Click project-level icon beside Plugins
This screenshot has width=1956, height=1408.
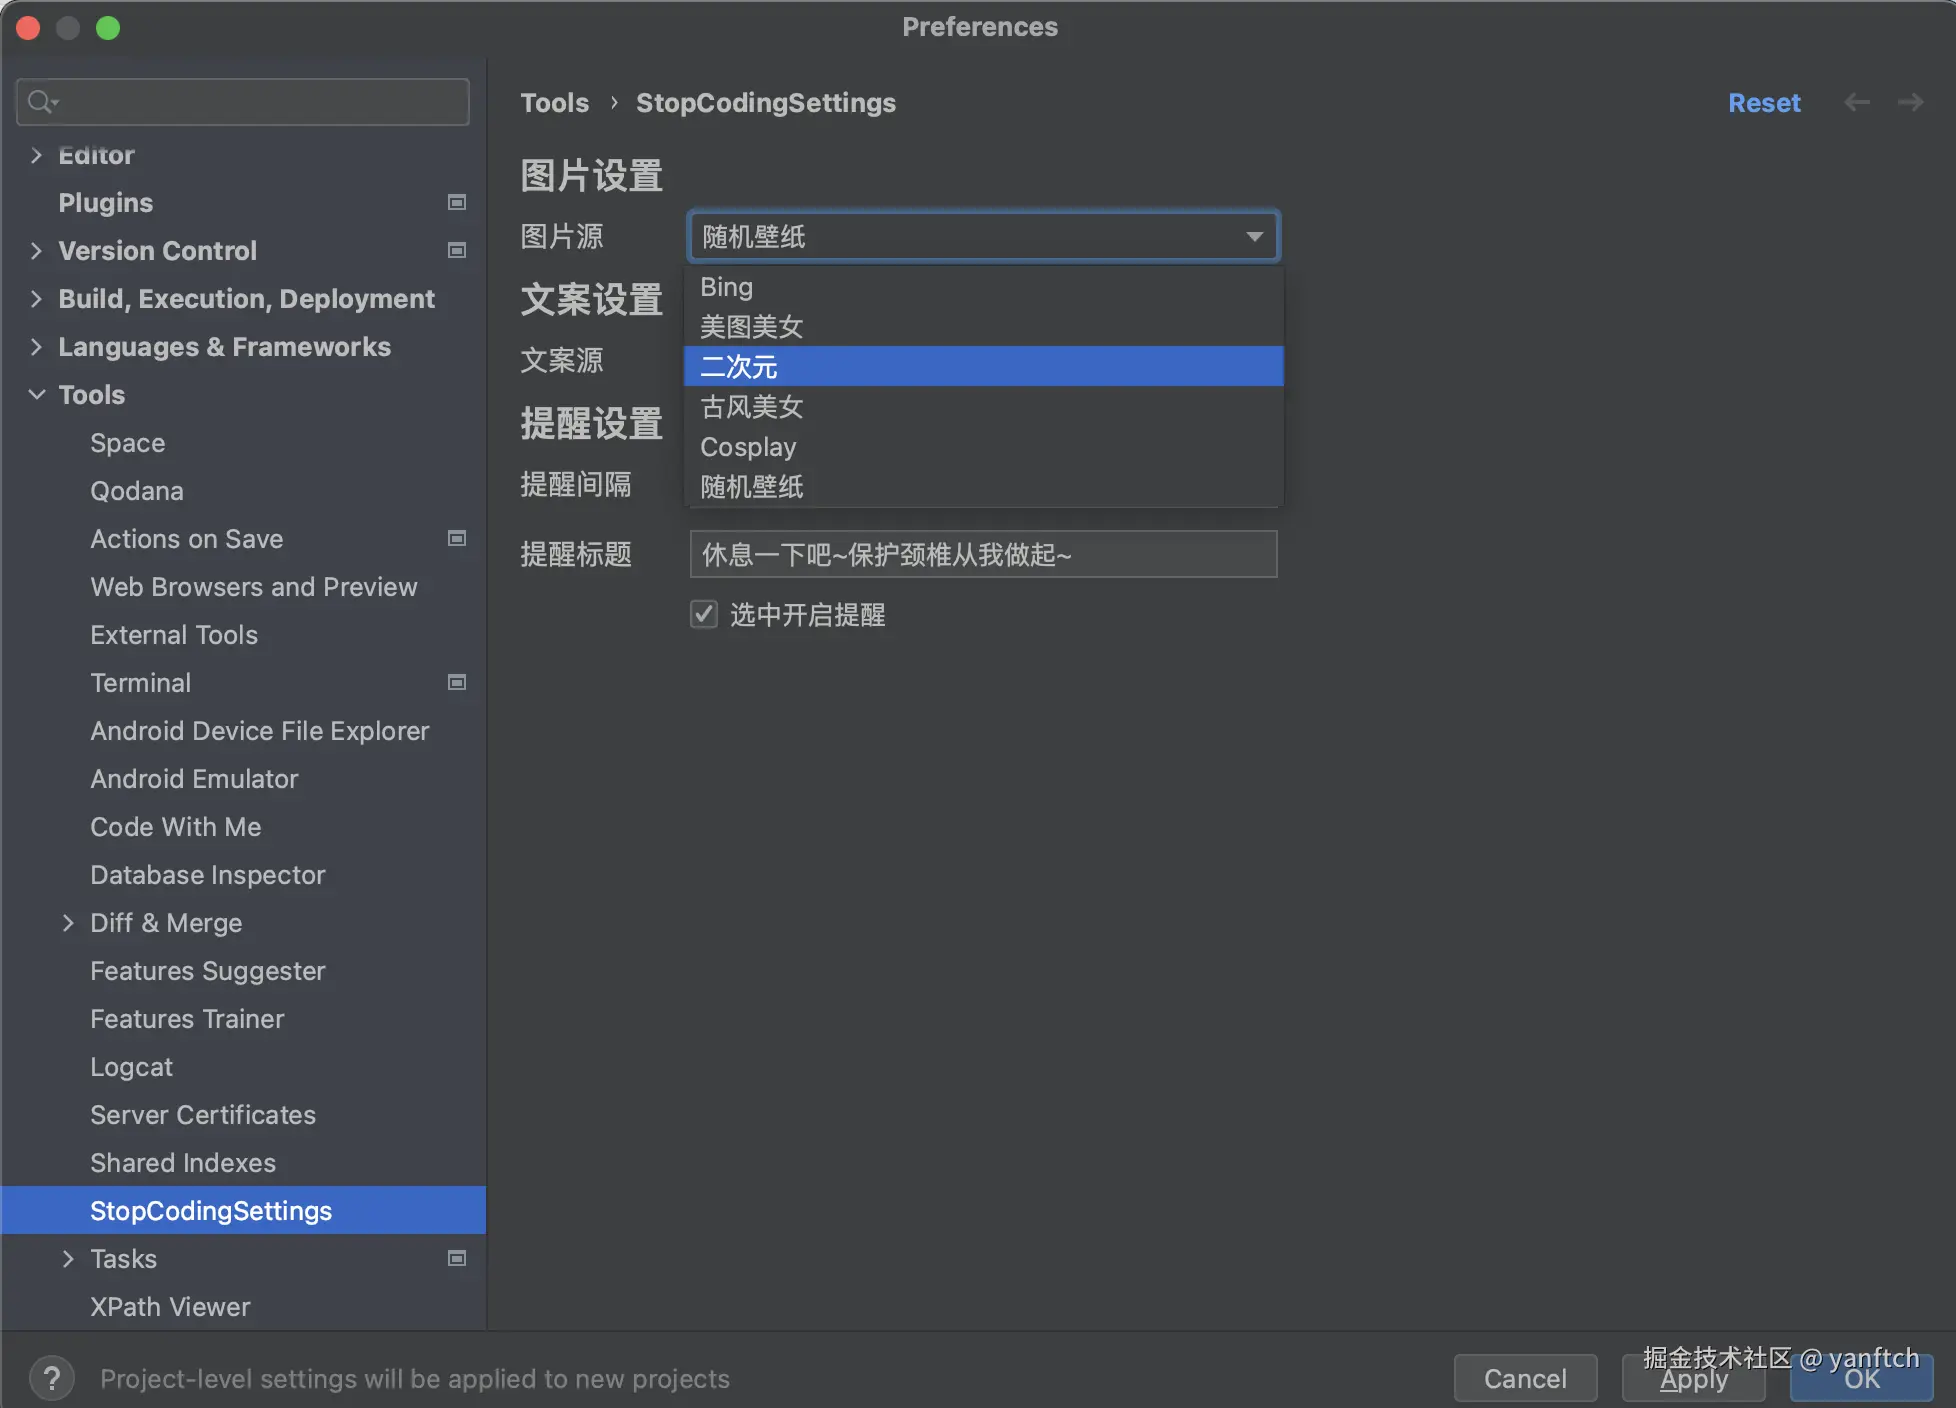[x=457, y=202]
